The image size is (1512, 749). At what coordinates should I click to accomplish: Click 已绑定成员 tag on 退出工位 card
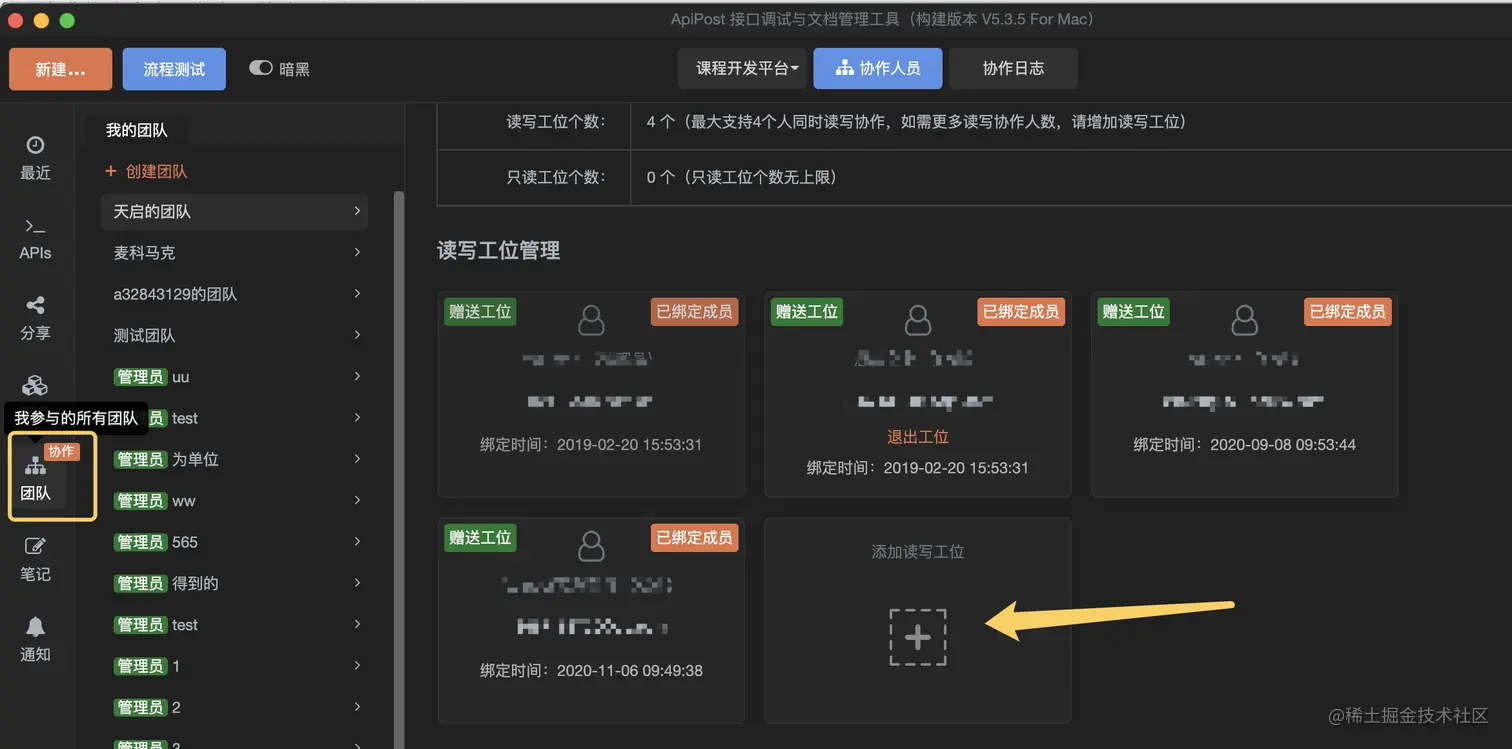pyautogui.click(x=1021, y=311)
